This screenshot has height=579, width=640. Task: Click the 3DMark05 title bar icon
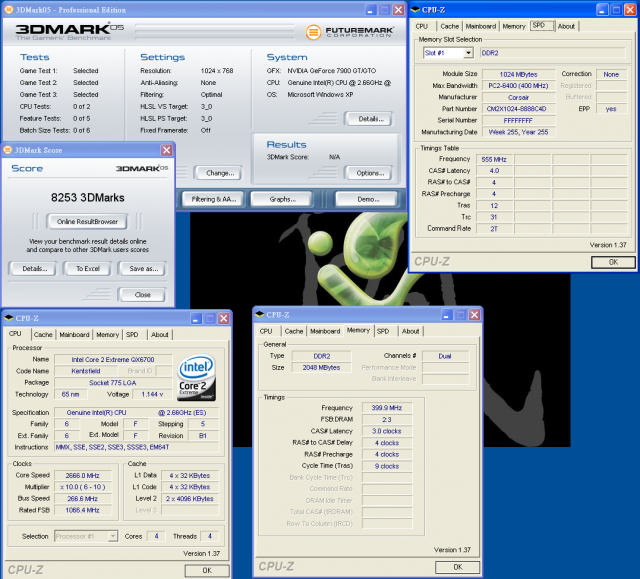(8, 9)
